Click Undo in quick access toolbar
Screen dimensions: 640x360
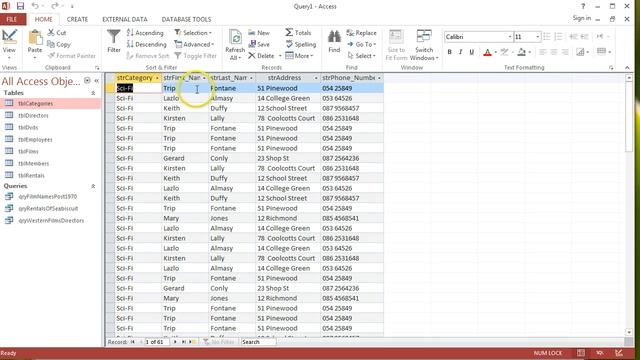point(35,6)
